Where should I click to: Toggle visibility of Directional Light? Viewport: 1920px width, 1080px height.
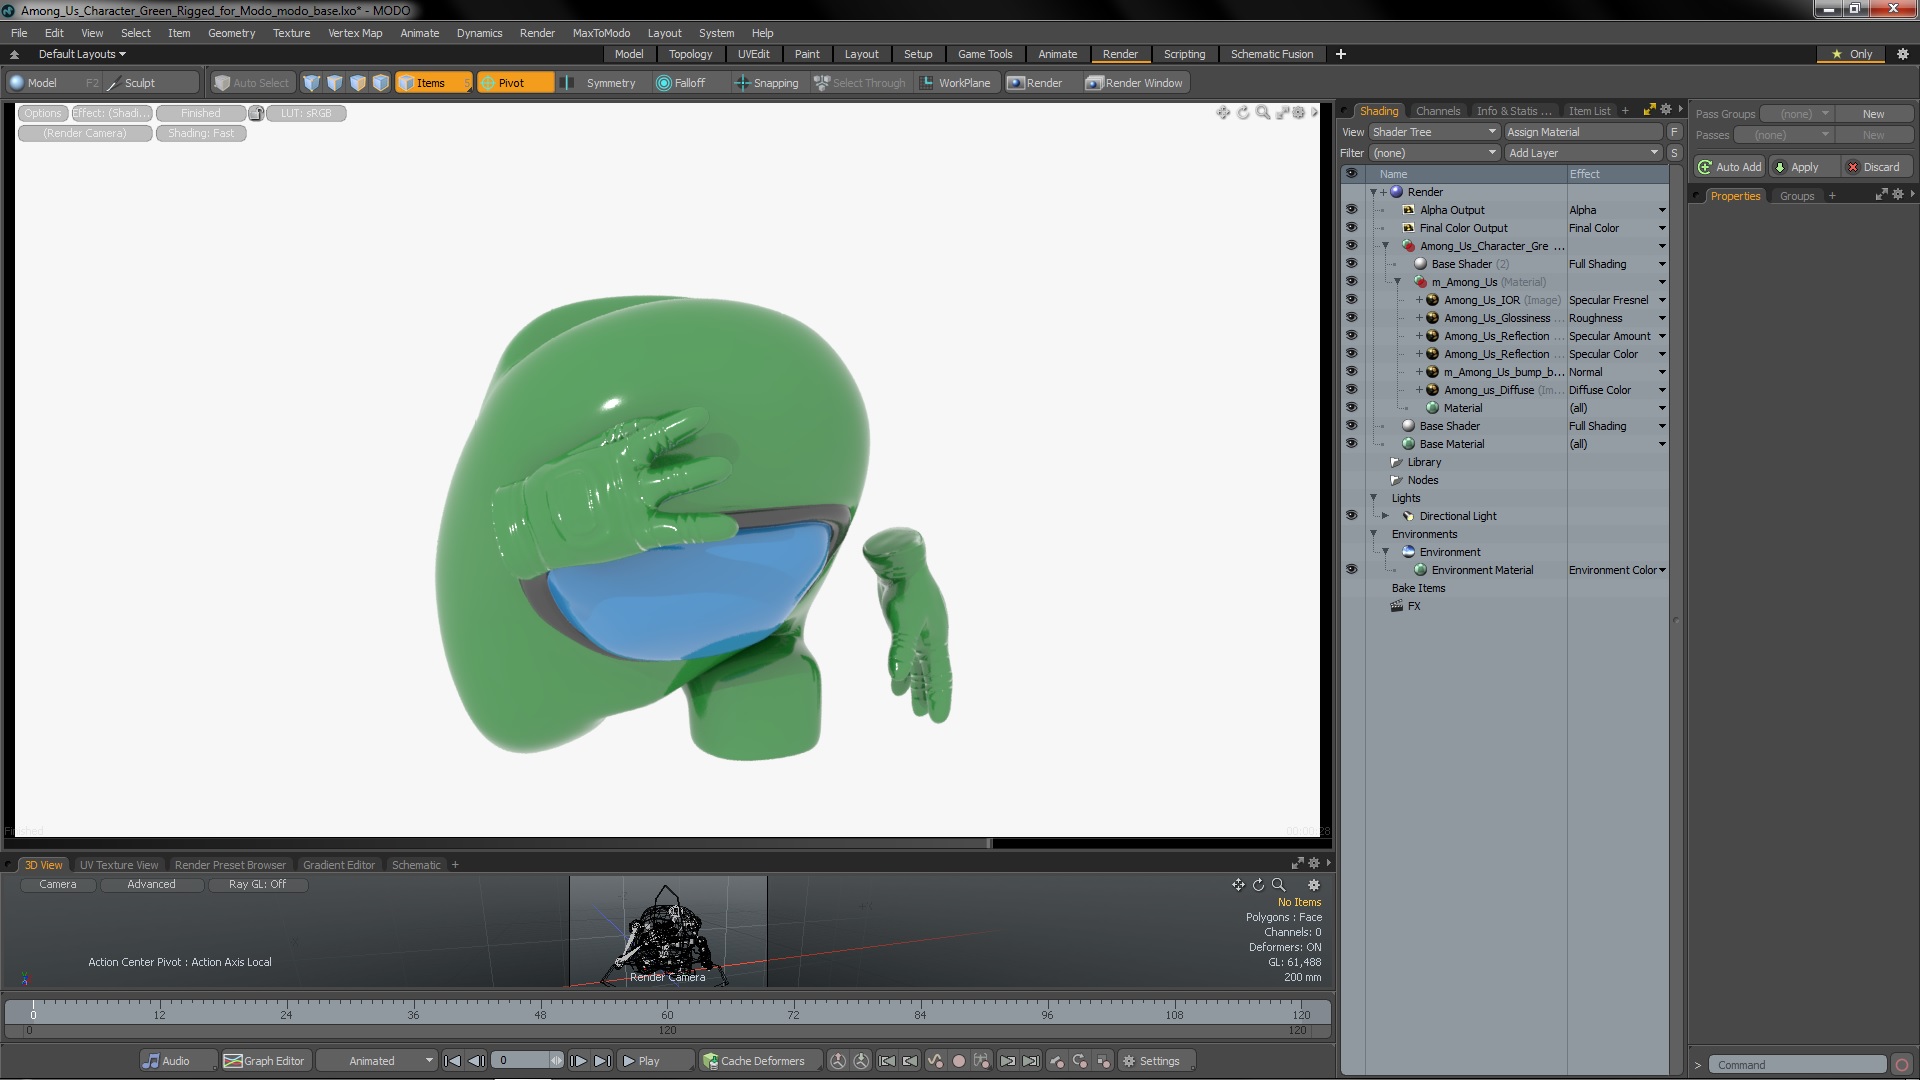click(1351, 516)
